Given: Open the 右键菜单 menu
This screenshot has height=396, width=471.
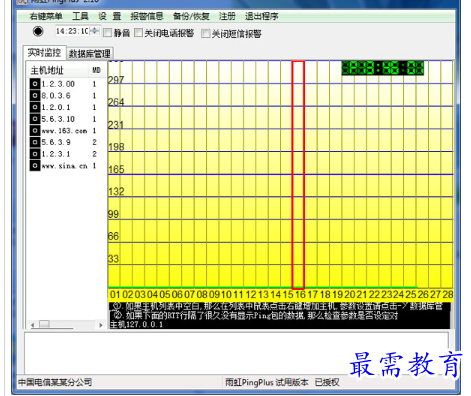Looking at the screenshot, I should (46, 16).
